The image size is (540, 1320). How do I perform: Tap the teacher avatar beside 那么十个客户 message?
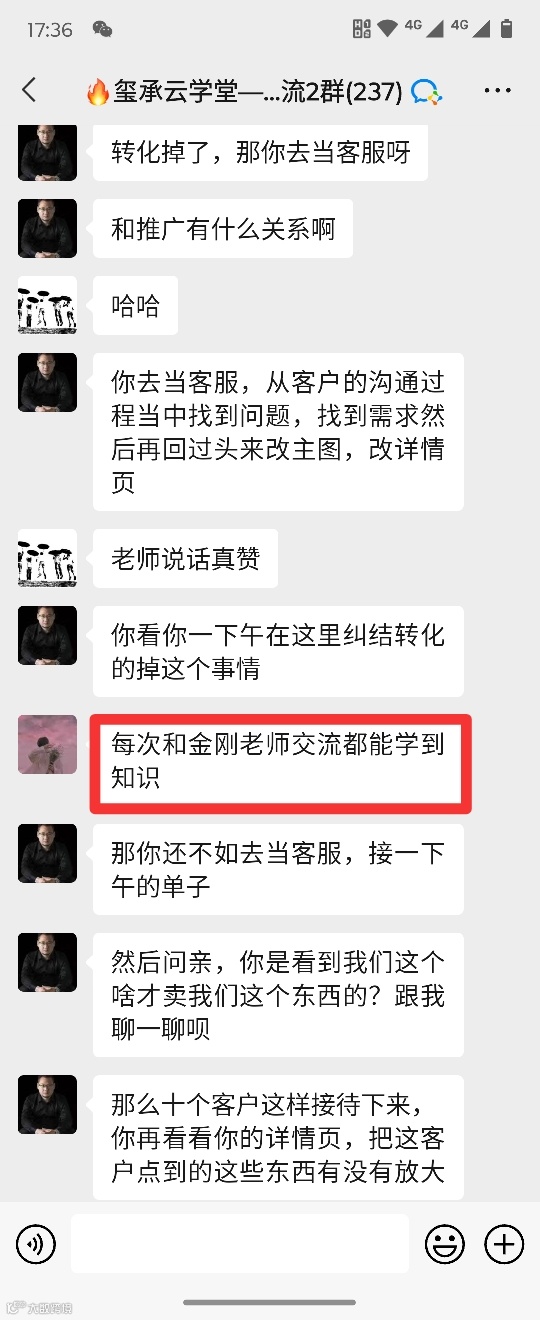47,1104
